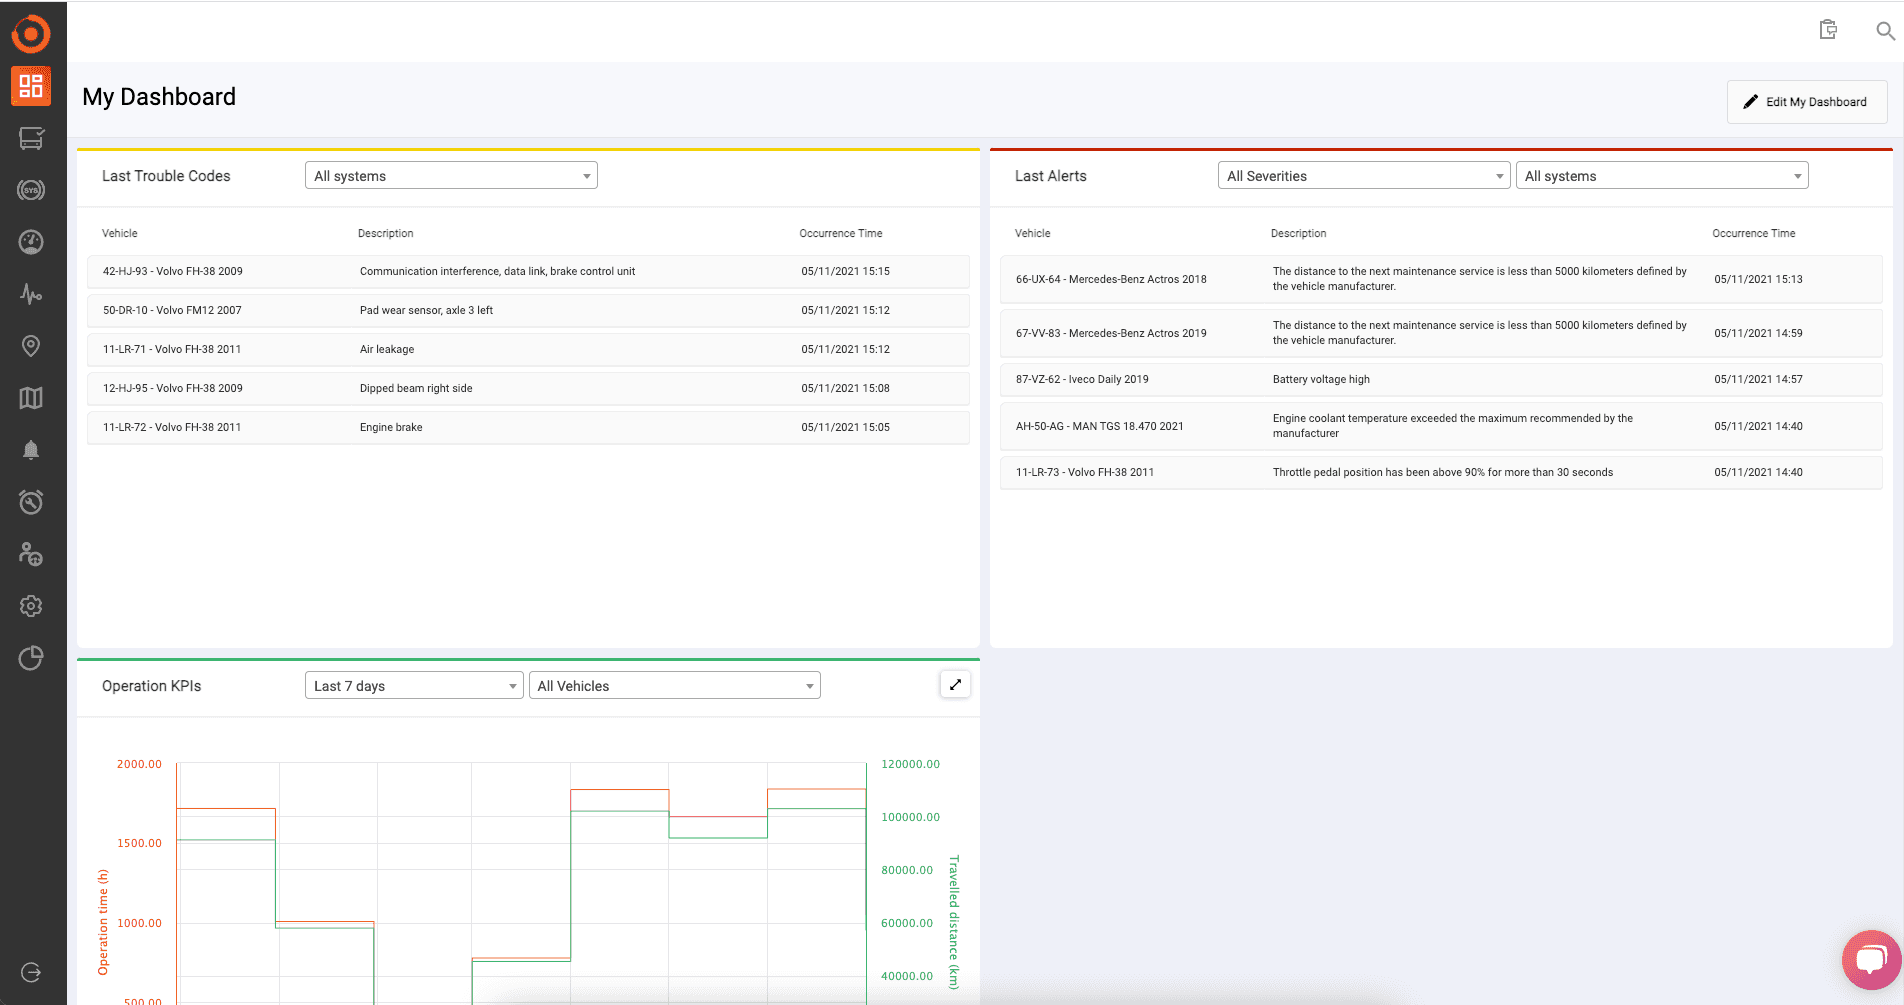This screenshot has width=1904, height=1005.
Task: Click 'Throttle pedal position' alert description
Action: coord(1442,472)
